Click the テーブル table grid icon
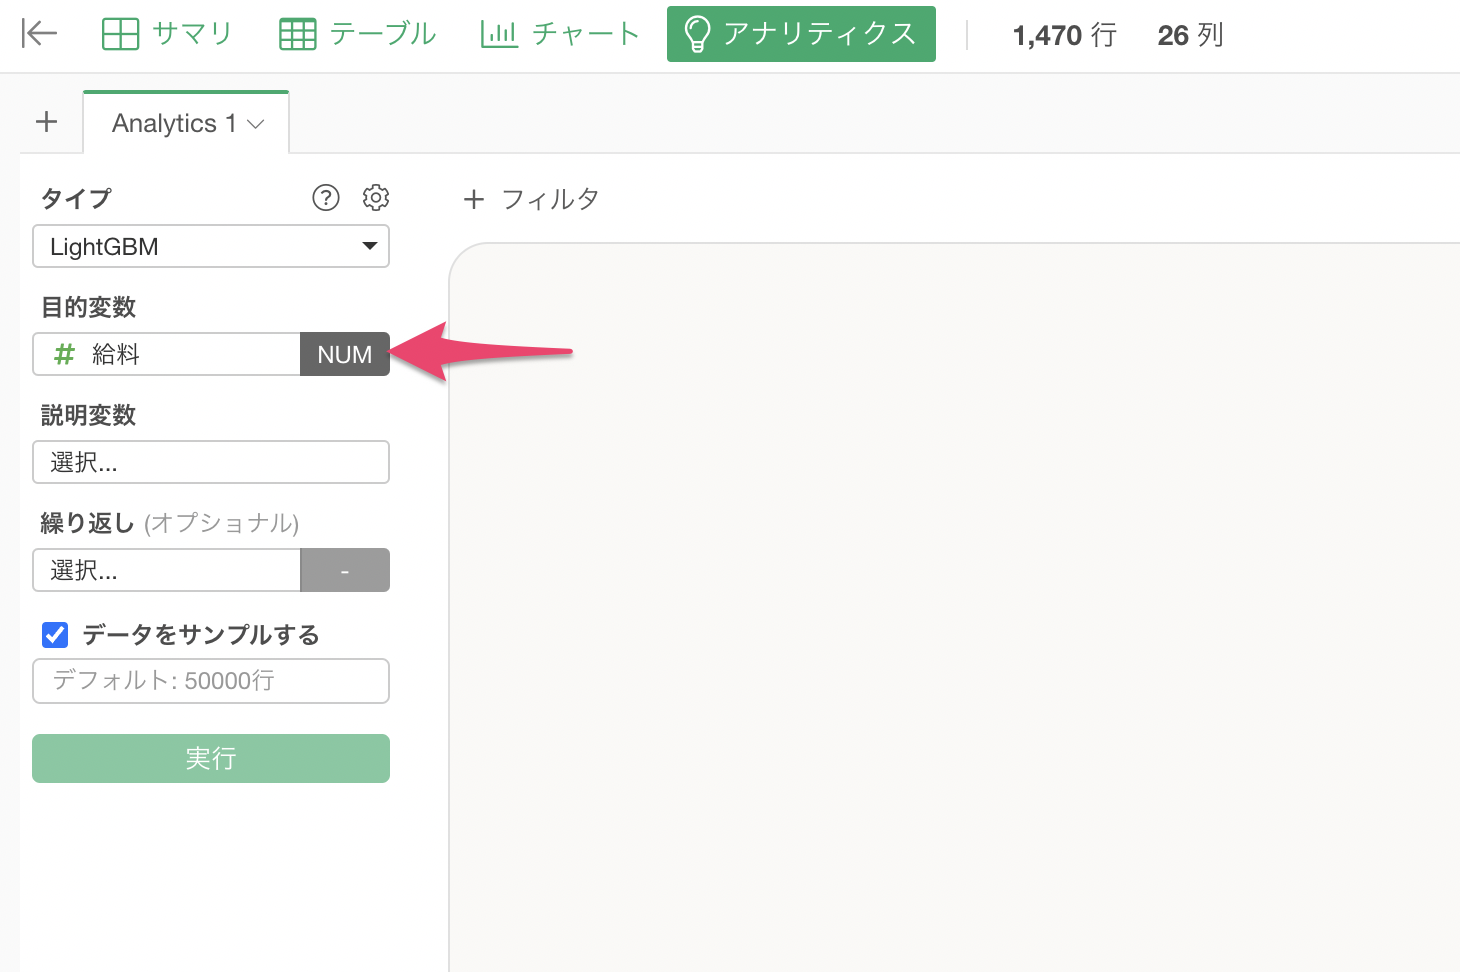The width and height of the screenshot is (1460, 972). [298, 34]
